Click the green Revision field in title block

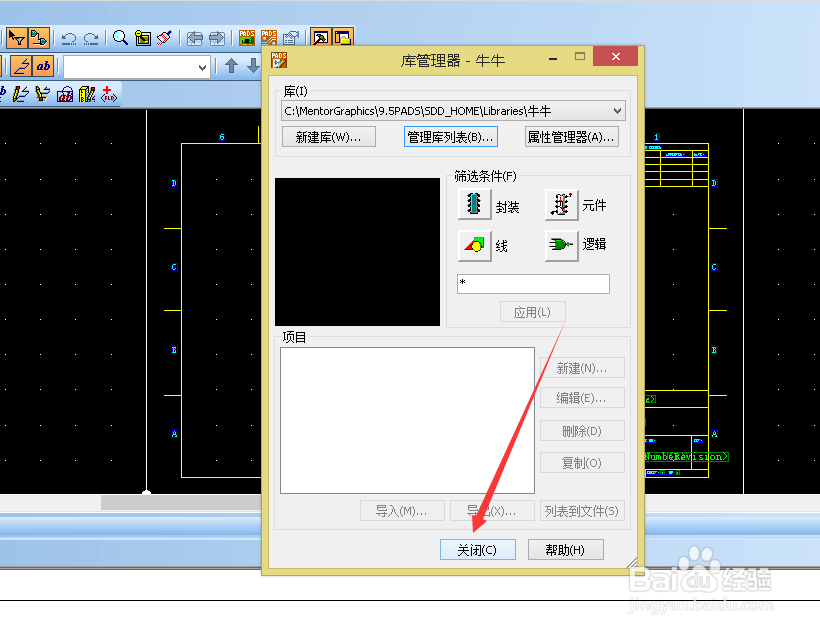click(701, 457)
